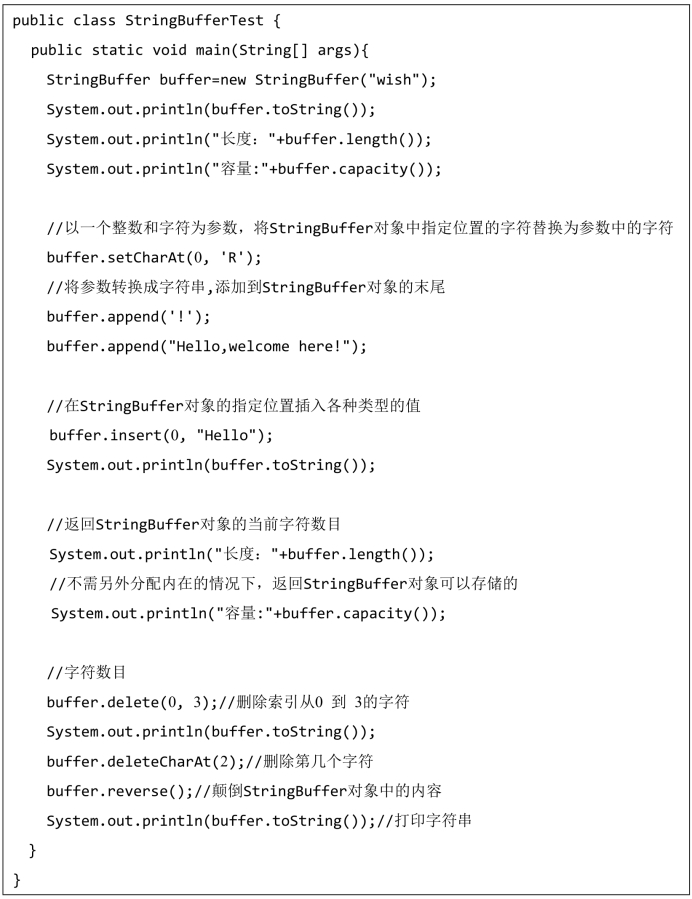Click the final println with print-string comment
This screenshot has width=692, height=899.
click(x=259, y=821)
